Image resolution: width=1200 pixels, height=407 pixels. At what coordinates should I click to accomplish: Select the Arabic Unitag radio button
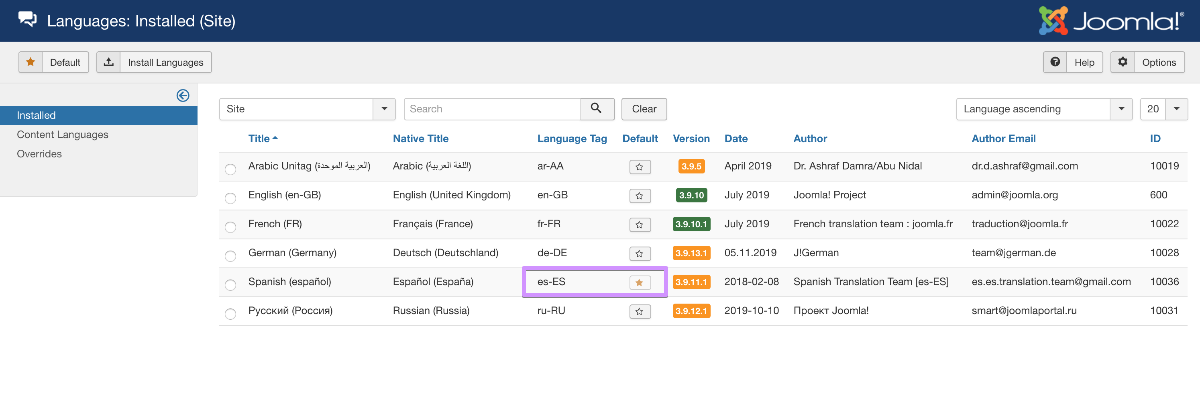coord(231,169)
